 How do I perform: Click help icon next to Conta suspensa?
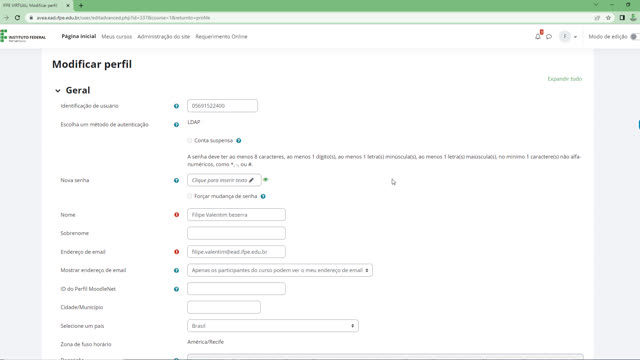point(239,140)
